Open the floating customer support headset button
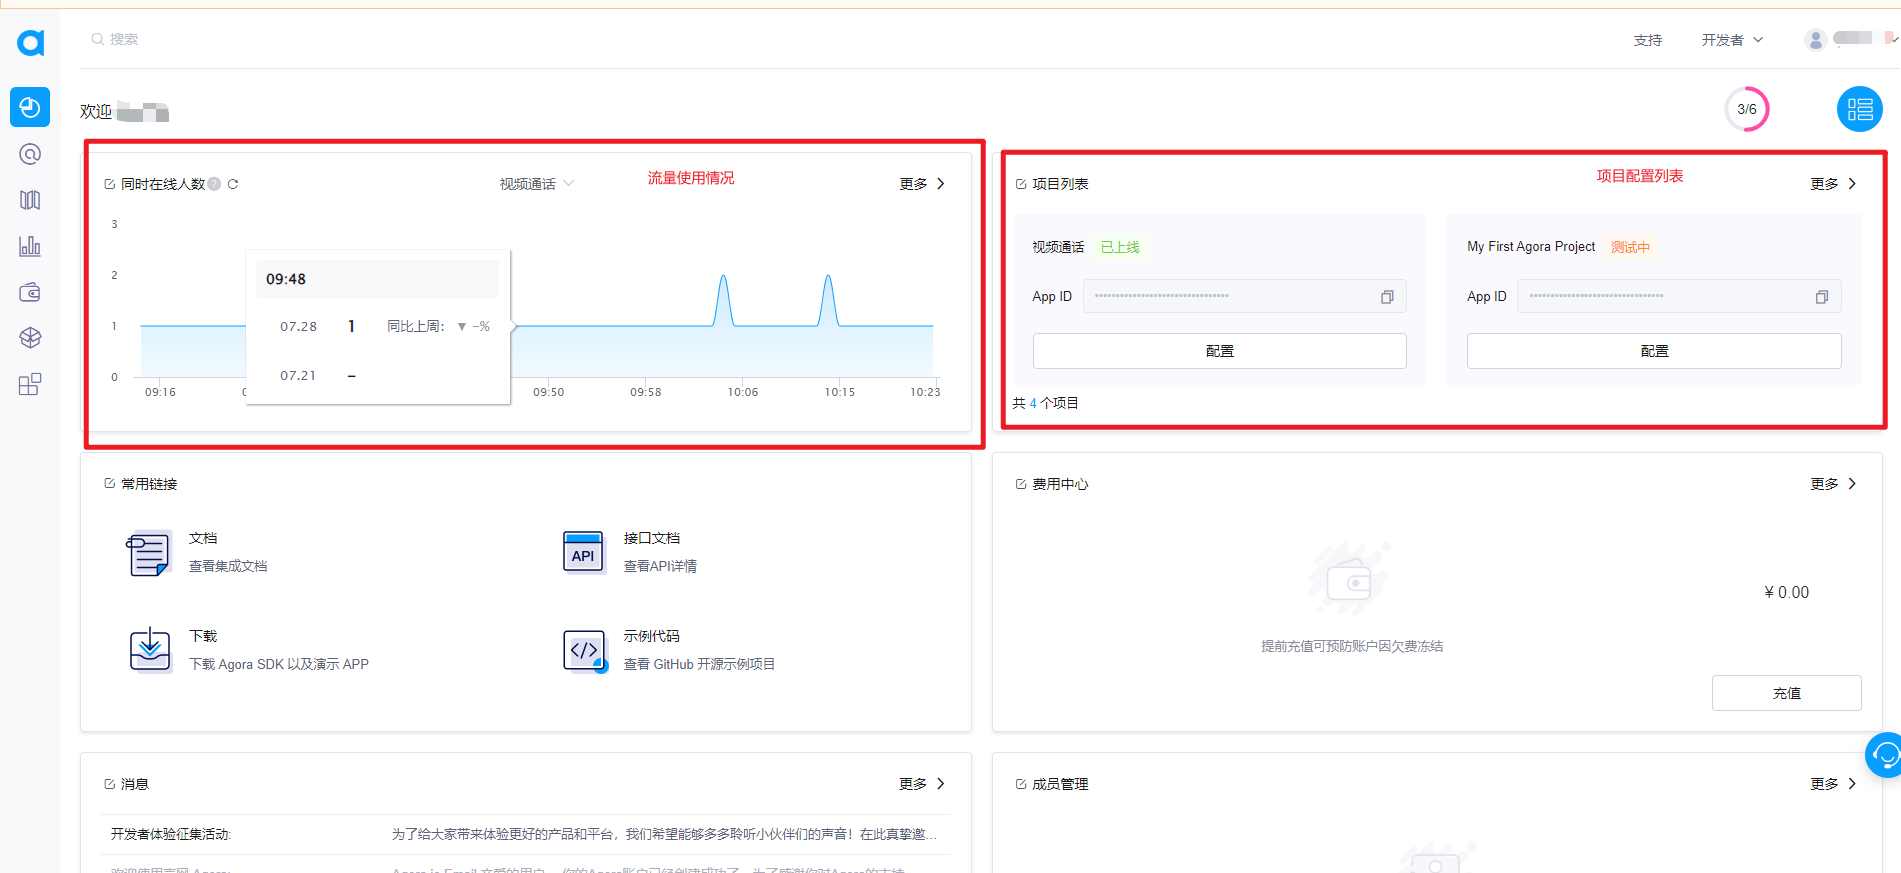Image resolution: width=1901 pixels, height=873 pixels. click(x=1884, y=755)
